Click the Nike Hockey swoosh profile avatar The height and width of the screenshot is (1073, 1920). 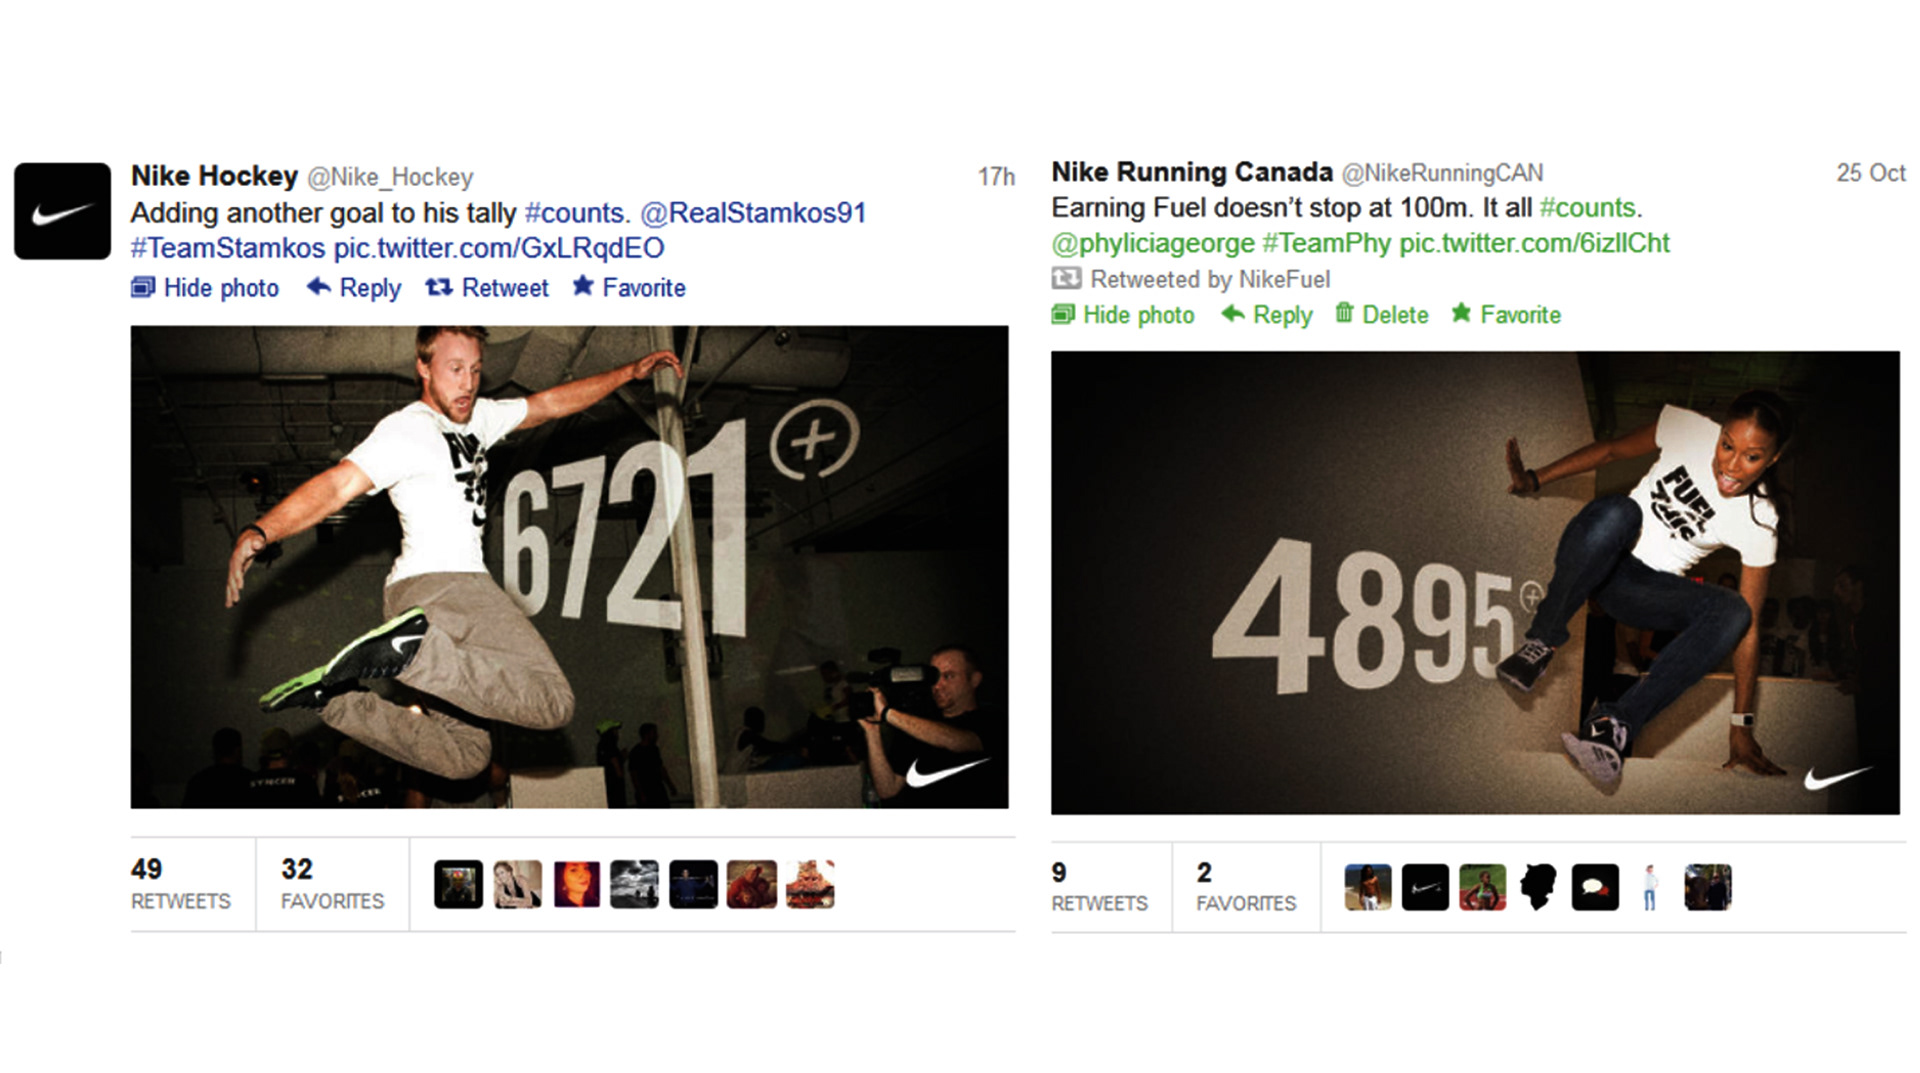(62, 211)
